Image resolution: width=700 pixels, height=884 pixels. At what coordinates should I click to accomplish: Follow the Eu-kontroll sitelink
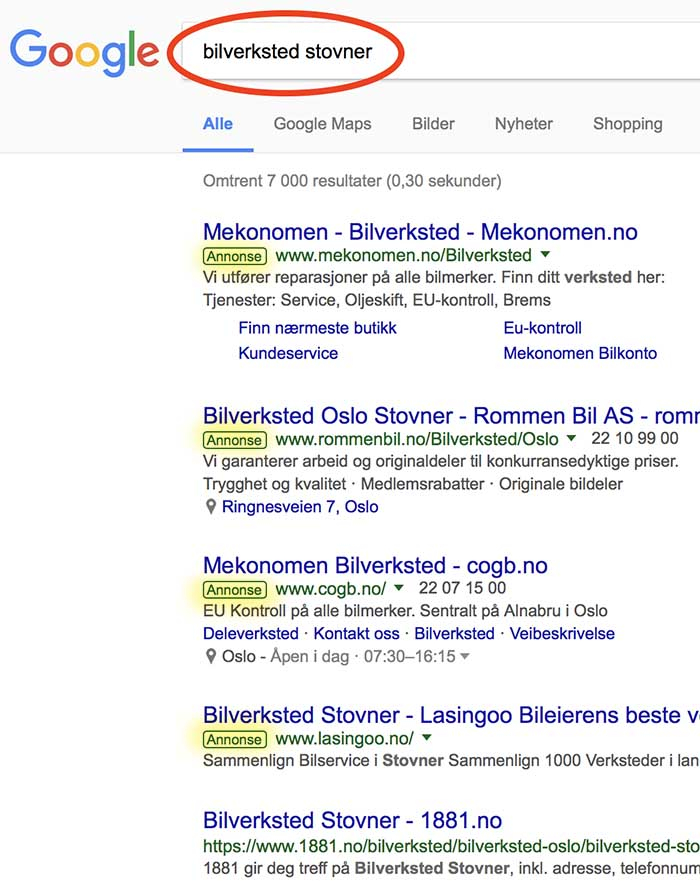[542, 328]
